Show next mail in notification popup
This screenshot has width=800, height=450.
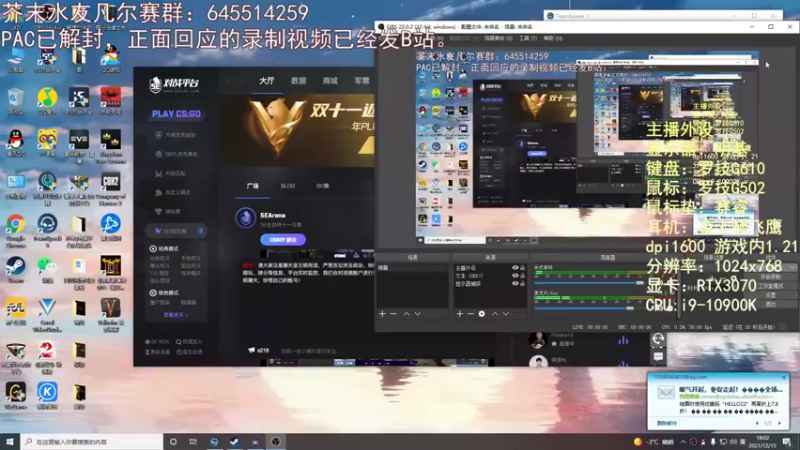(780, 423)
